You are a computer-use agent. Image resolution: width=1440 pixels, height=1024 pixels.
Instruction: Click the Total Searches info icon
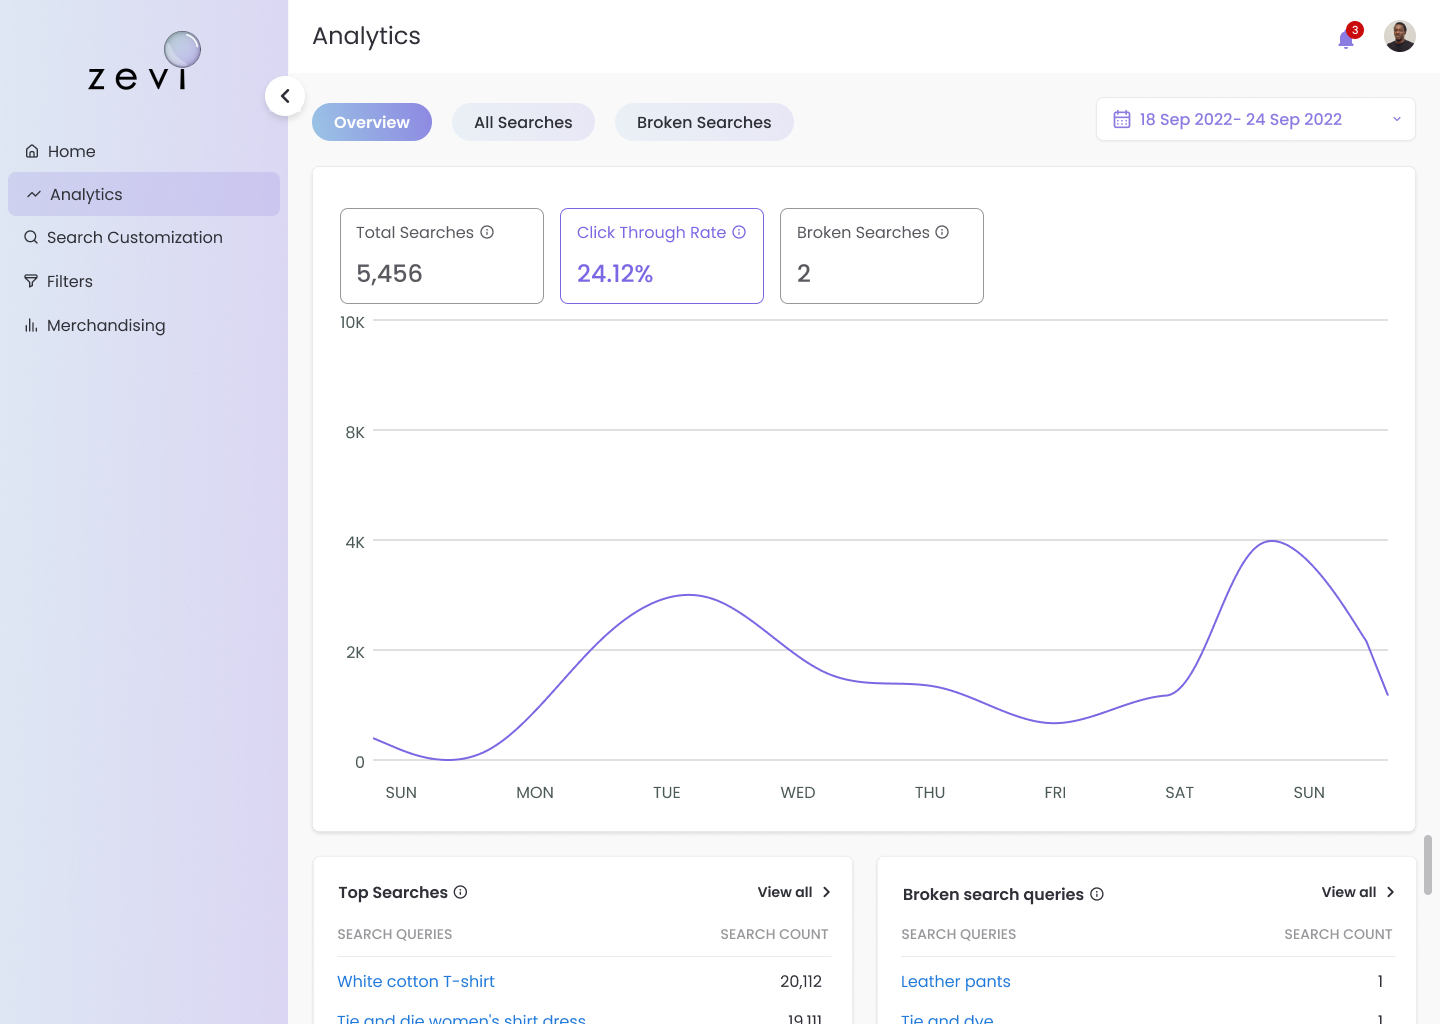coord(487,232)
